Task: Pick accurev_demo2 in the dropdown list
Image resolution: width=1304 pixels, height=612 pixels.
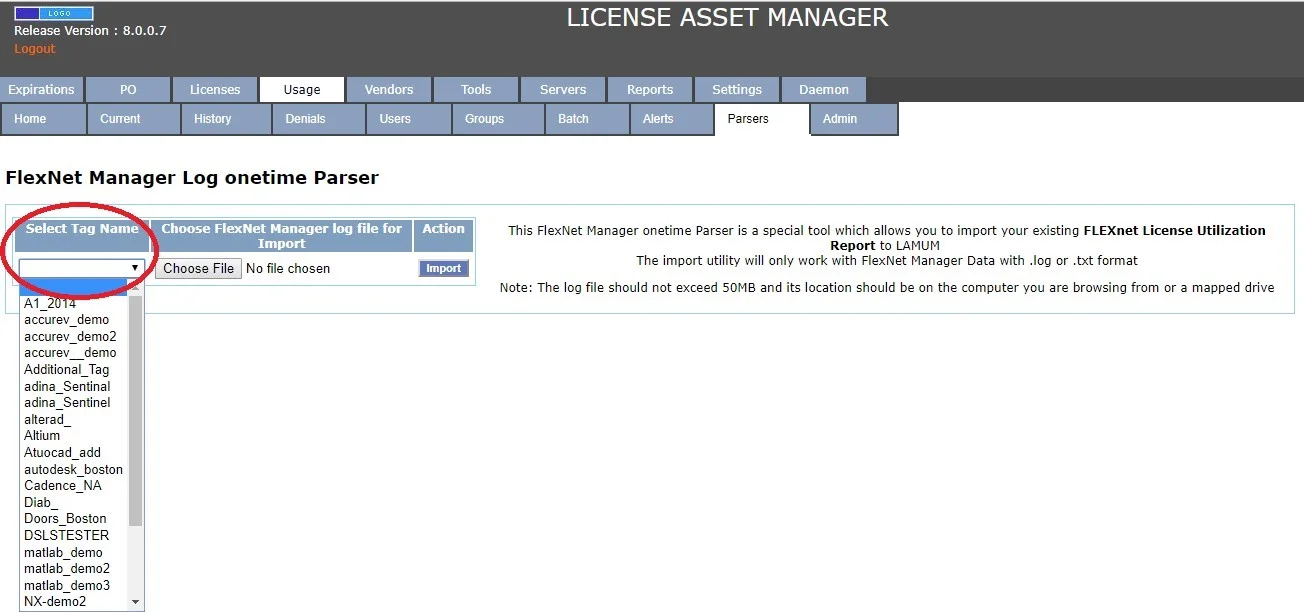Action: pos(75,336)
